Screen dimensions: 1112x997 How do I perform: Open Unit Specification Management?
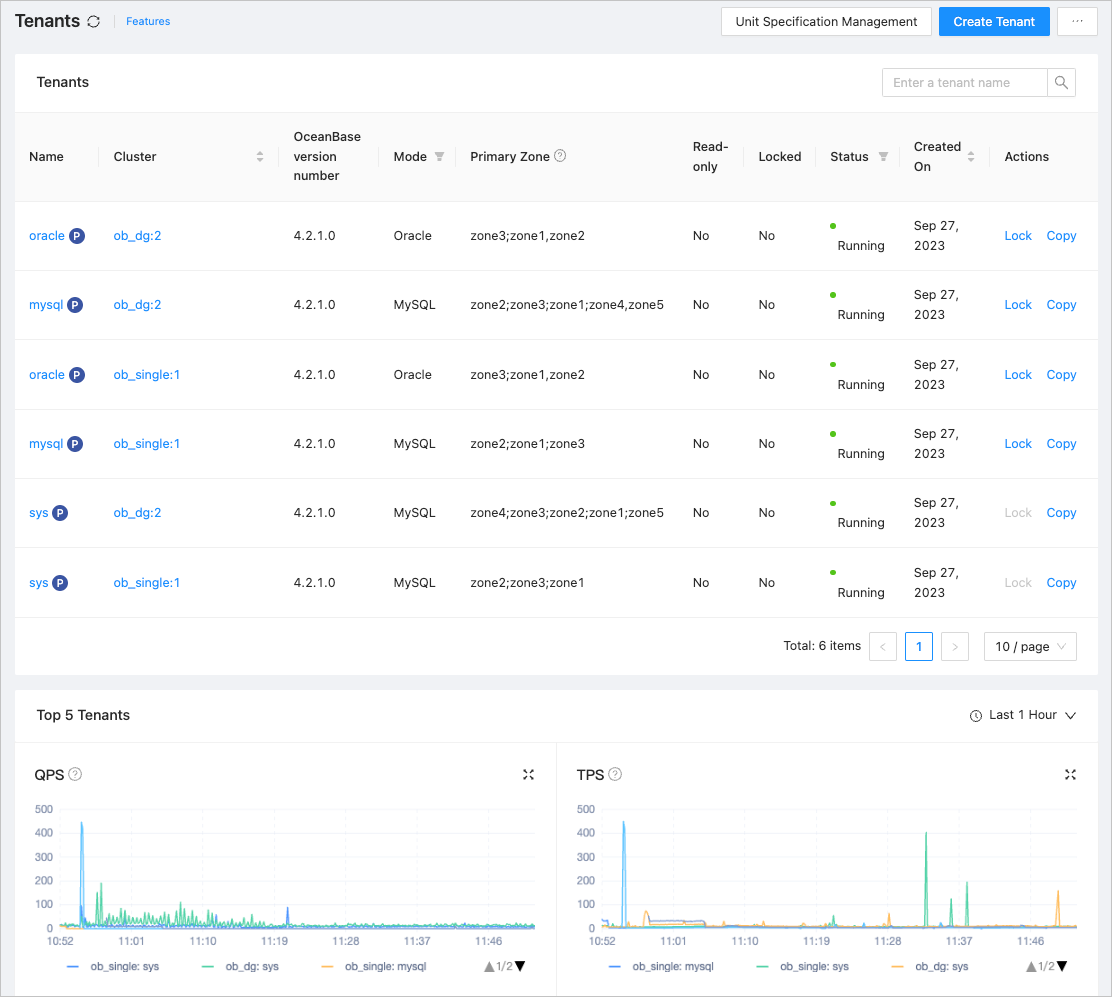click(x=826, y=22)
